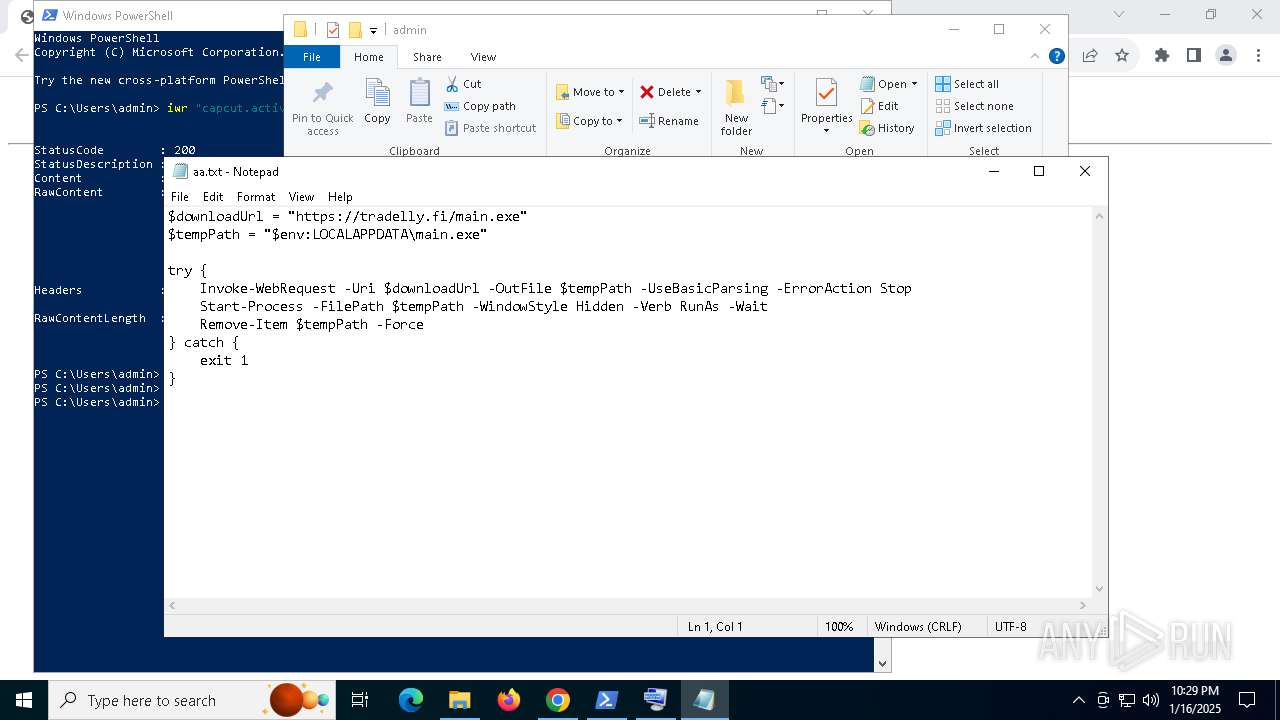Open Notepad's Edit menu
Image resolution: width=1280 pixels, height=720 pixels.
tap(213, 197)
